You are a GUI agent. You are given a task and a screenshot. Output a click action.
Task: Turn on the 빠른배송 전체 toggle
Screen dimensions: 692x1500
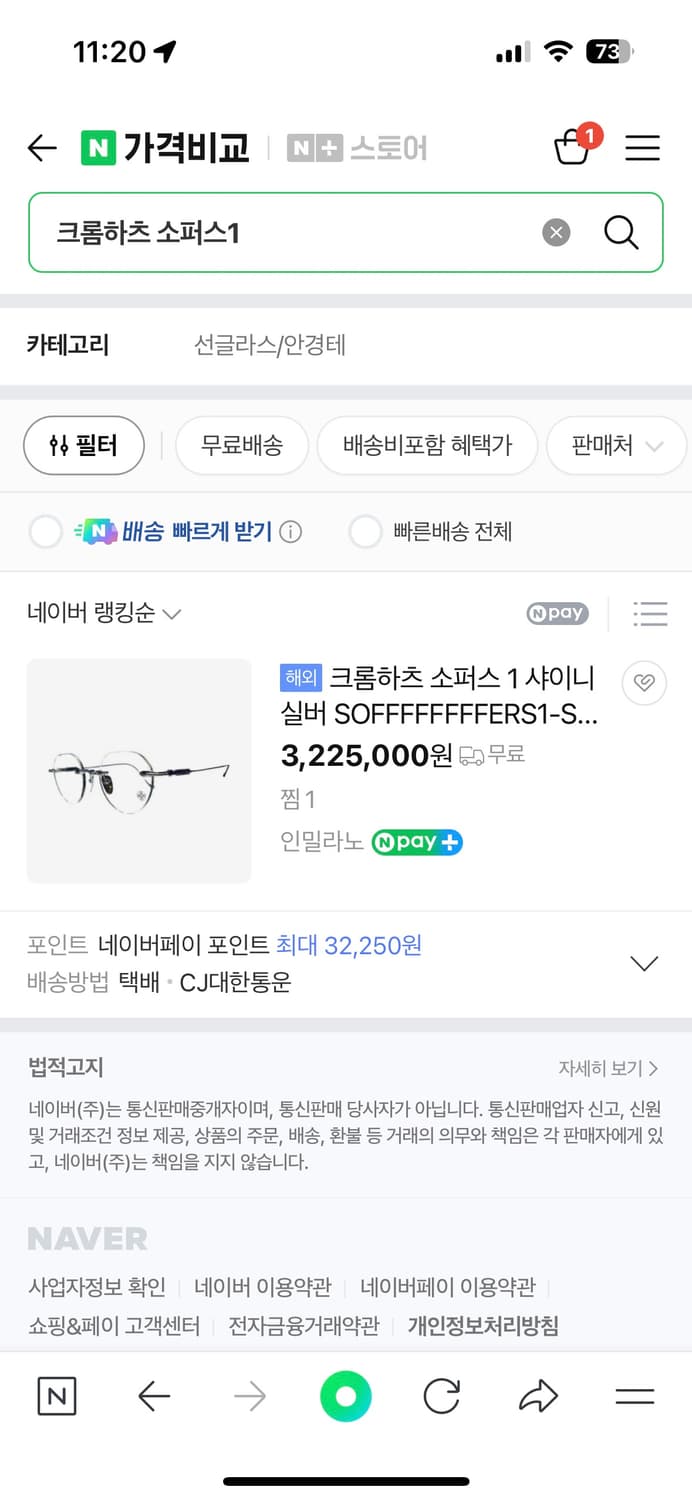(366, 531)
